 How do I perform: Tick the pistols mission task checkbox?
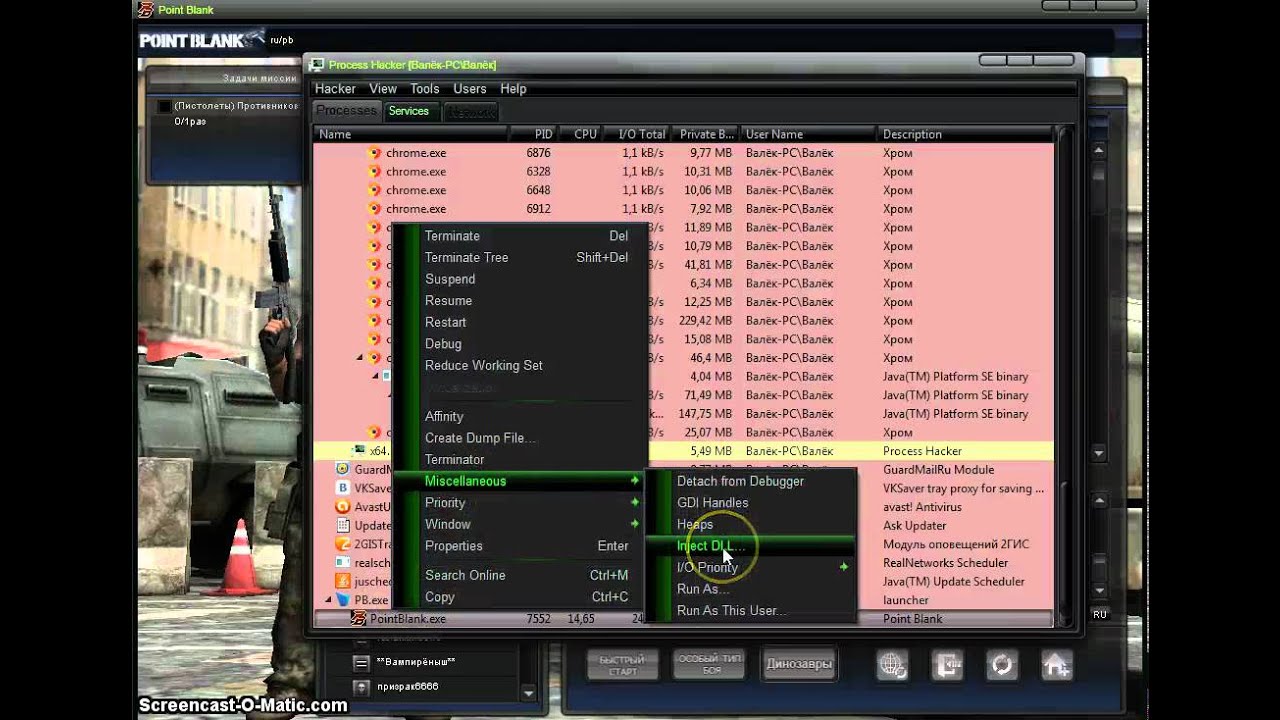pyautogui.click(x=165, y=106)
